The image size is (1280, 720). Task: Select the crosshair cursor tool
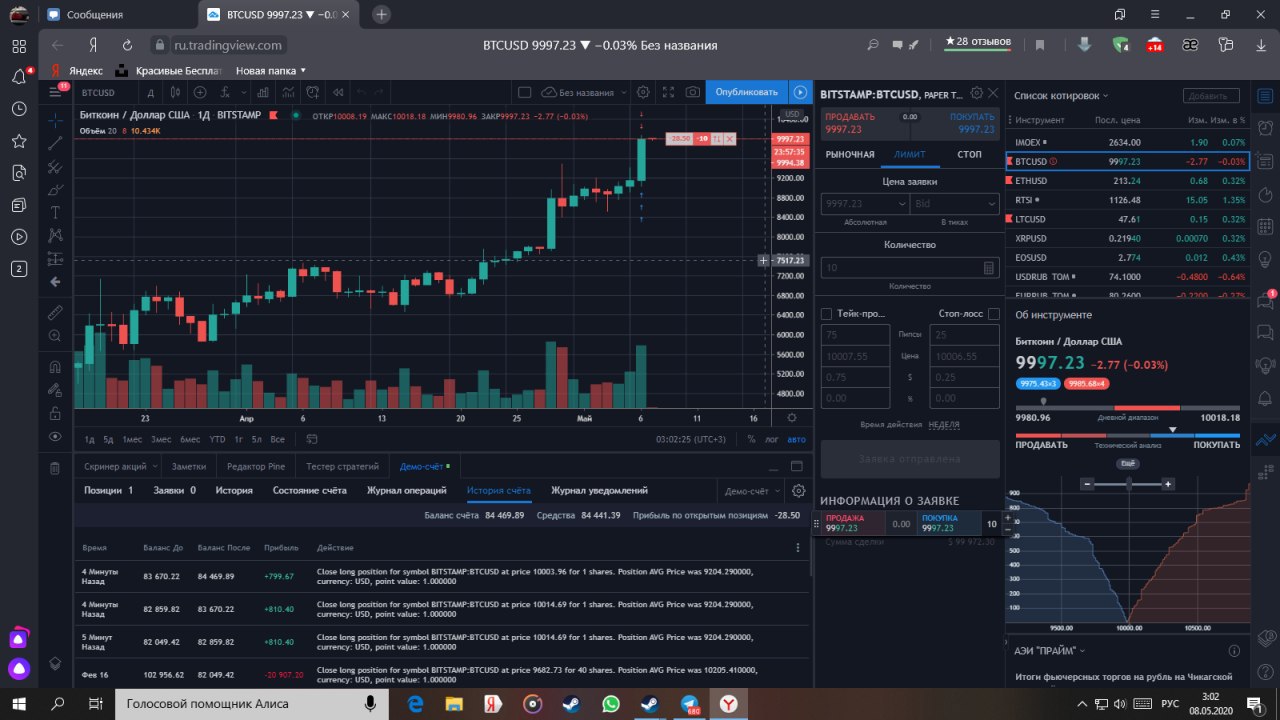click(55, 119)
